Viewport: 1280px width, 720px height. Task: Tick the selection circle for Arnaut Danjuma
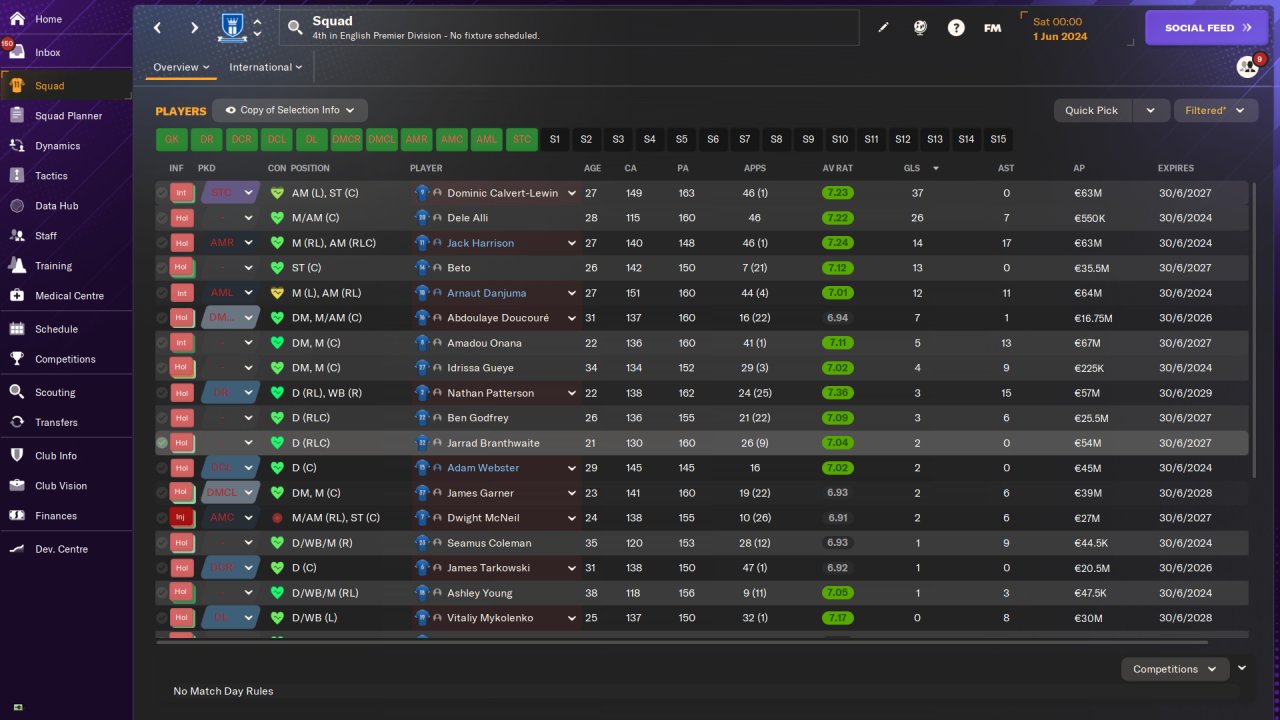(x=162, y=293)
